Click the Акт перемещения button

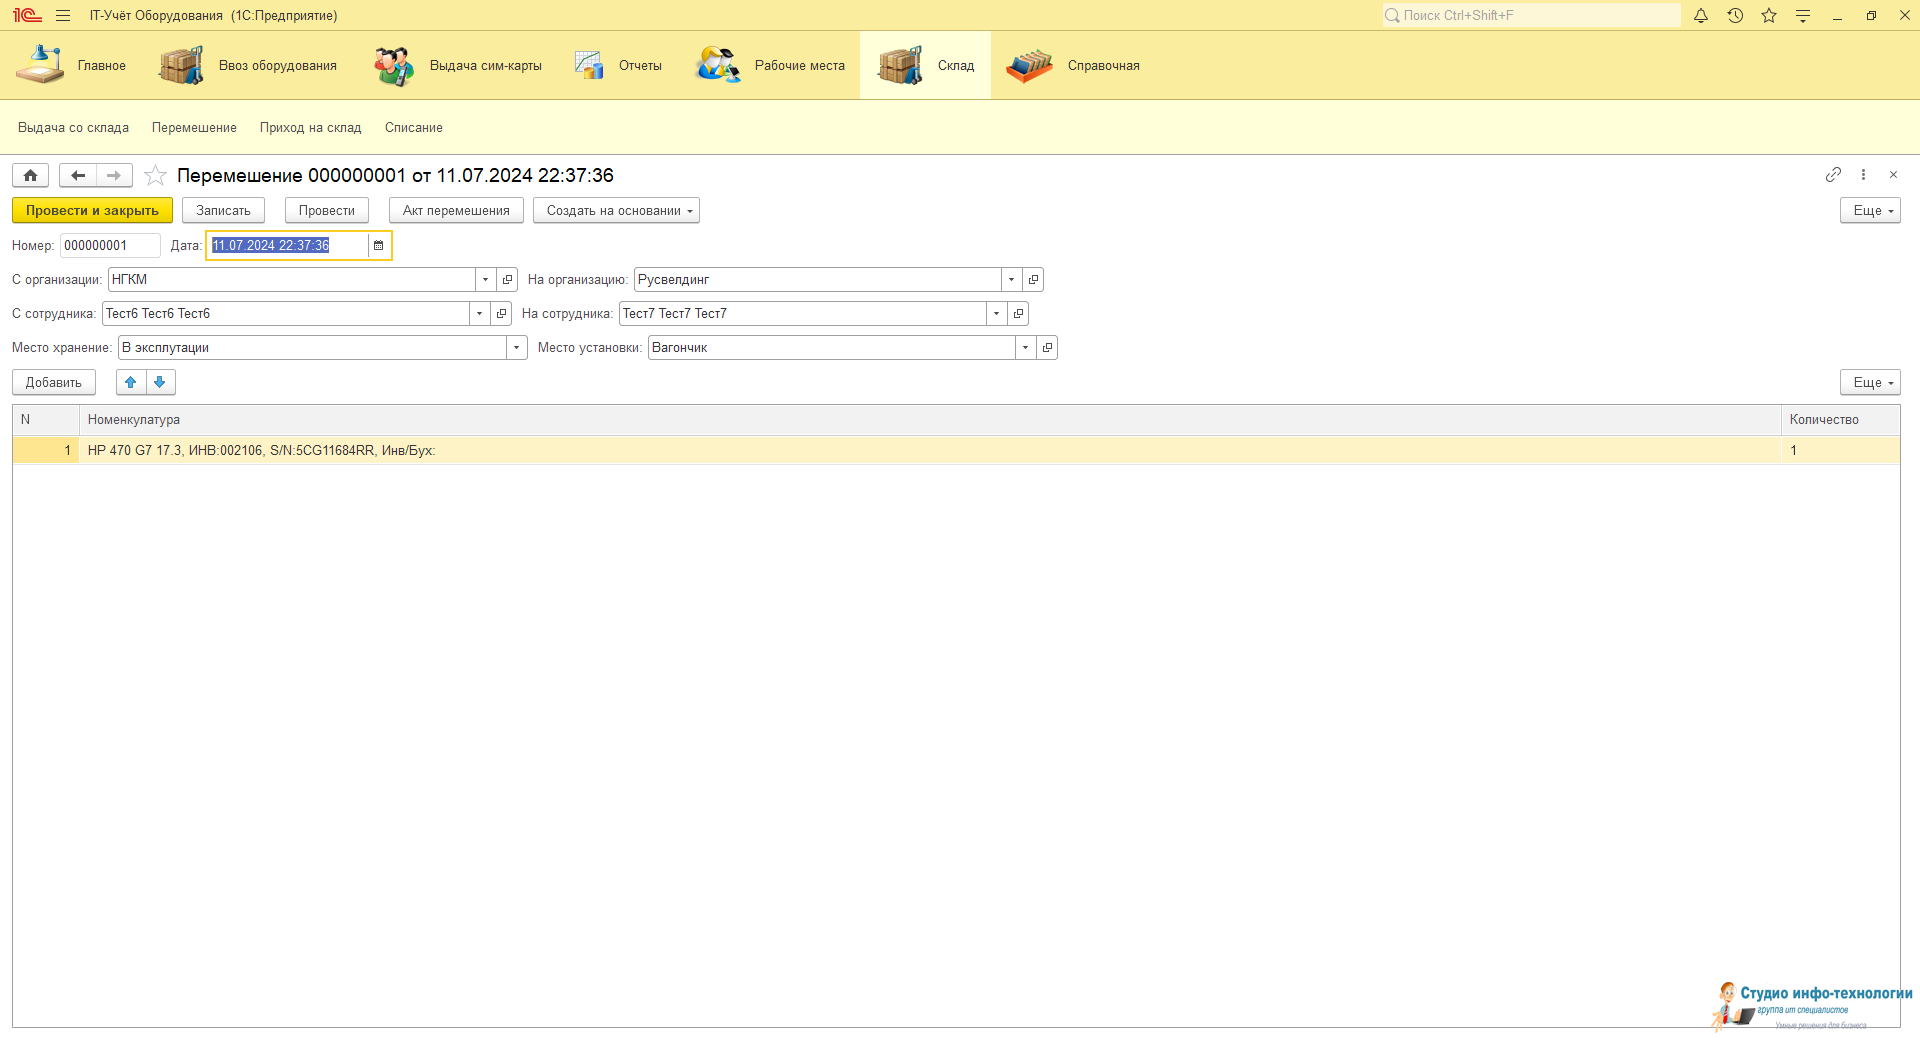(456, 211)
